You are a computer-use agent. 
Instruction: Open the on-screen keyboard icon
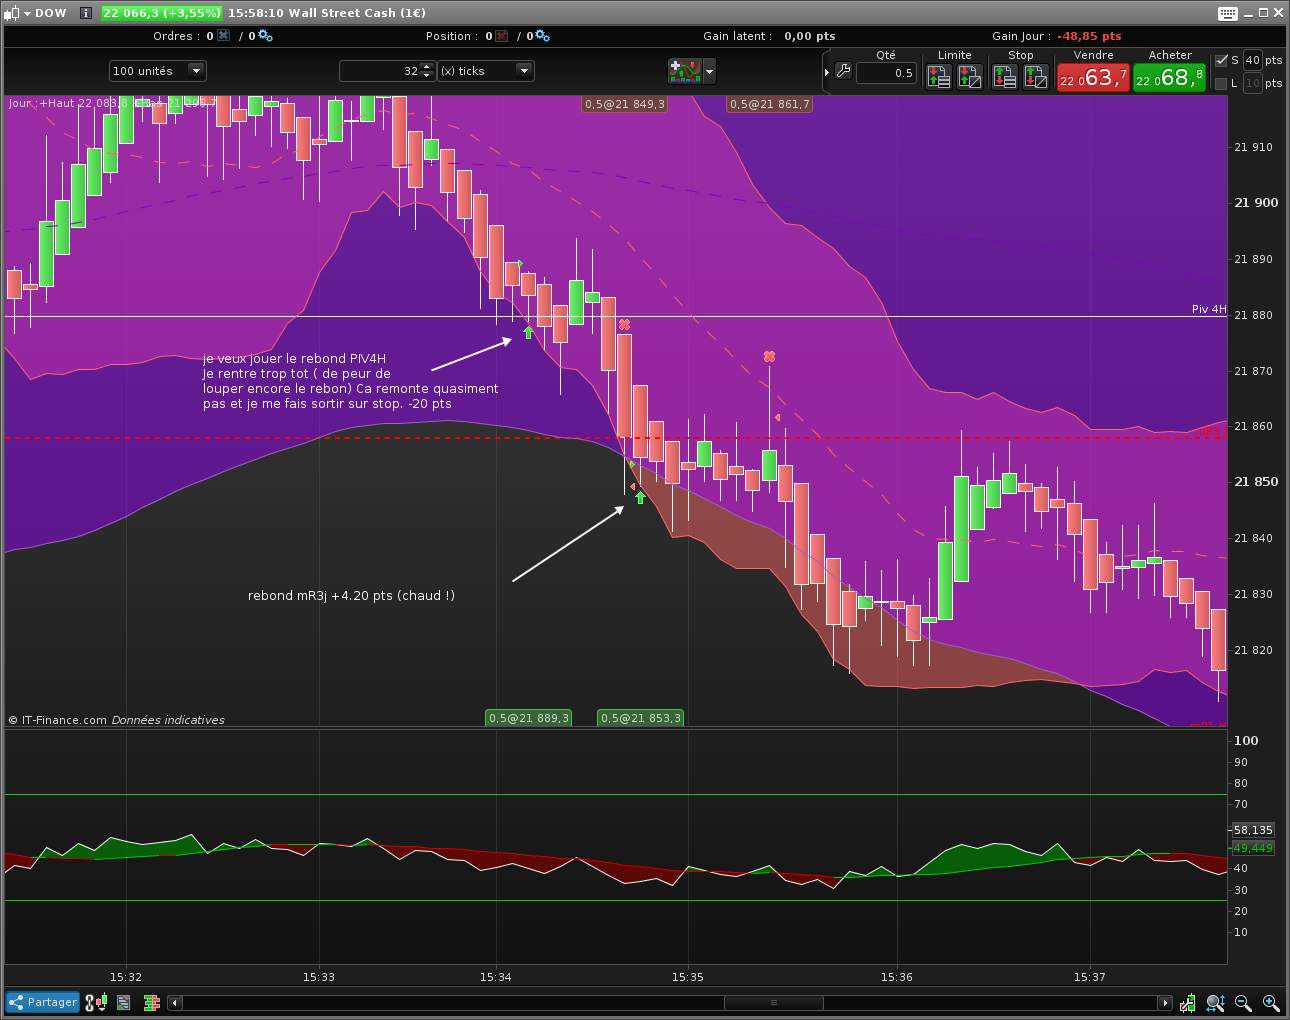pyautogui.click(x=1228, y=13)
